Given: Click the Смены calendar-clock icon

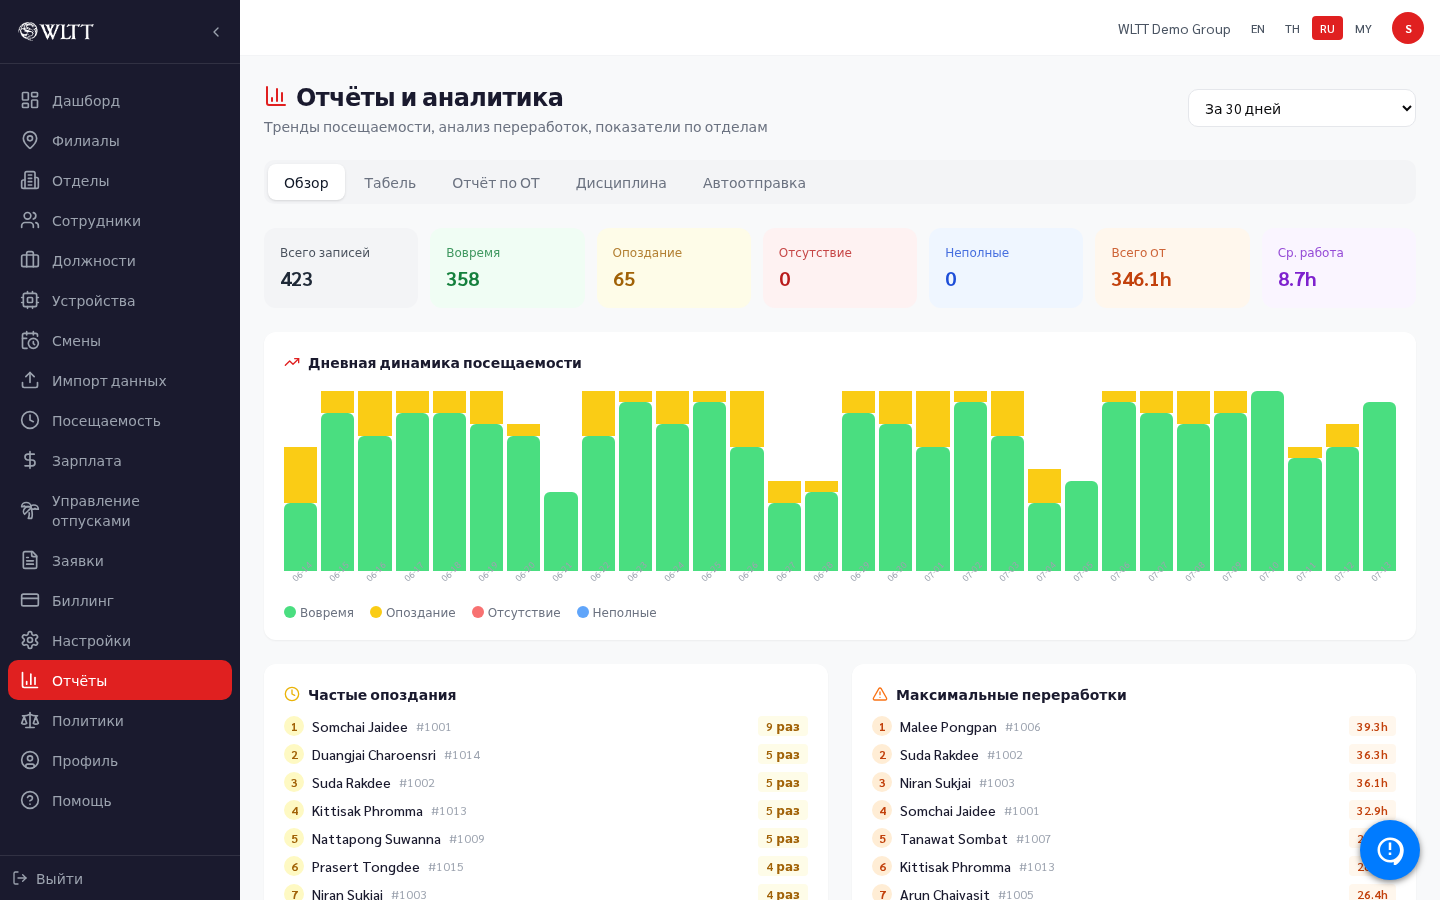Looking at the screenshot, I should pos(30,340).
